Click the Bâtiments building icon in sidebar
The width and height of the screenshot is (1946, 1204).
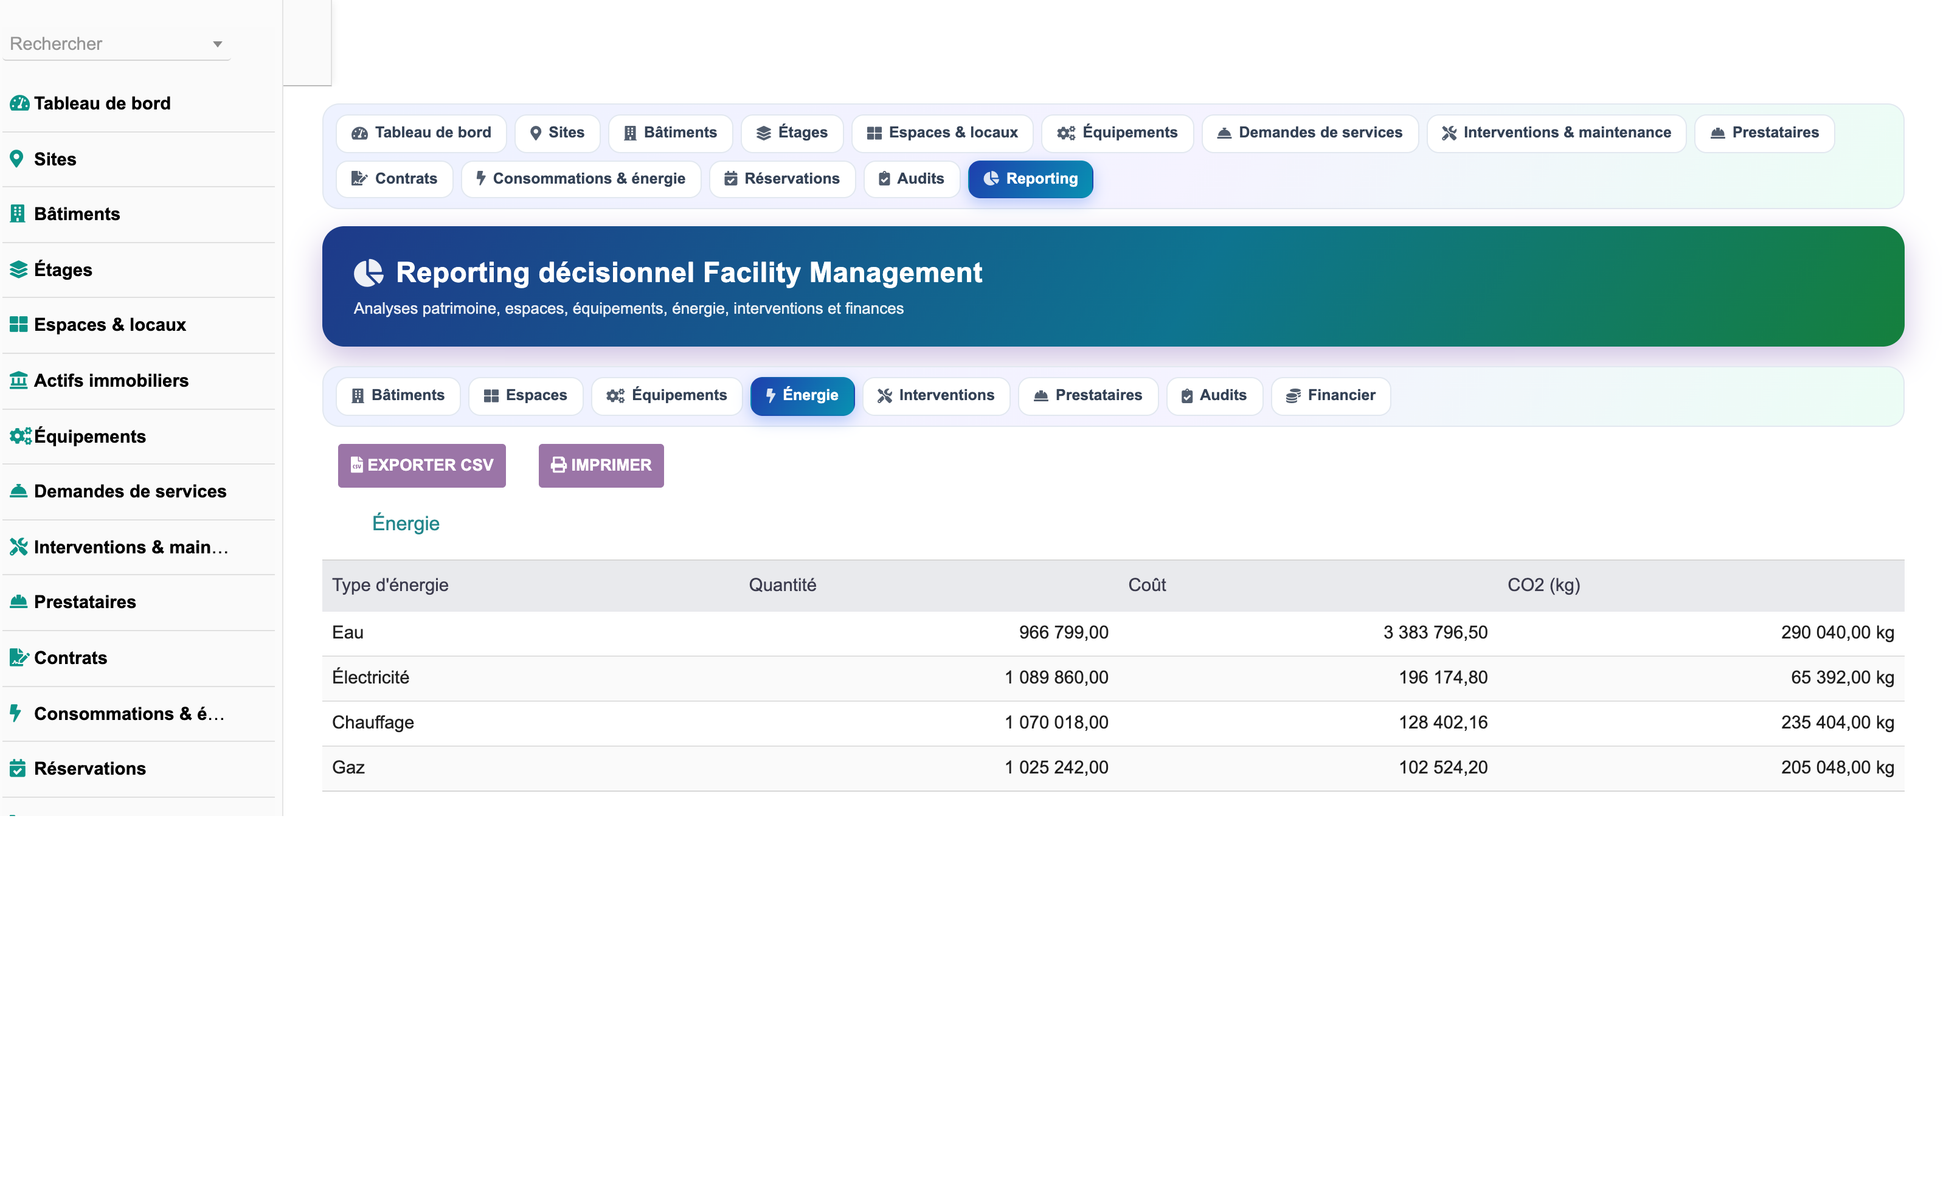(x=17, y=214)
